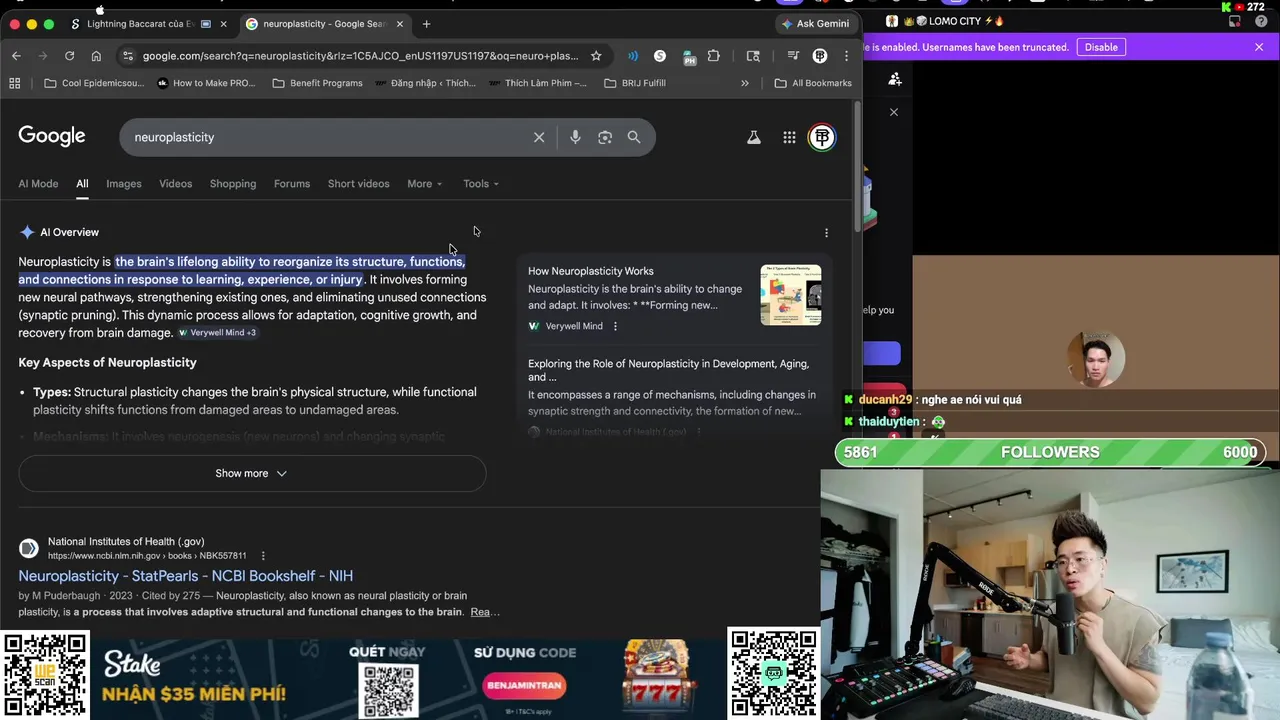
Task: Open options for NIH search result
Action: [263, 556]
